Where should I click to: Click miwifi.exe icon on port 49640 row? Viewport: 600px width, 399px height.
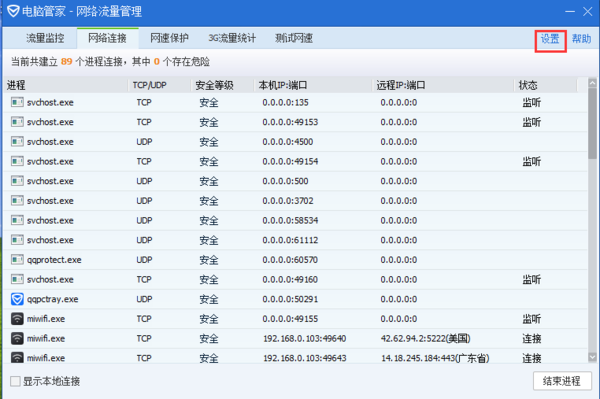coord(17,338)
